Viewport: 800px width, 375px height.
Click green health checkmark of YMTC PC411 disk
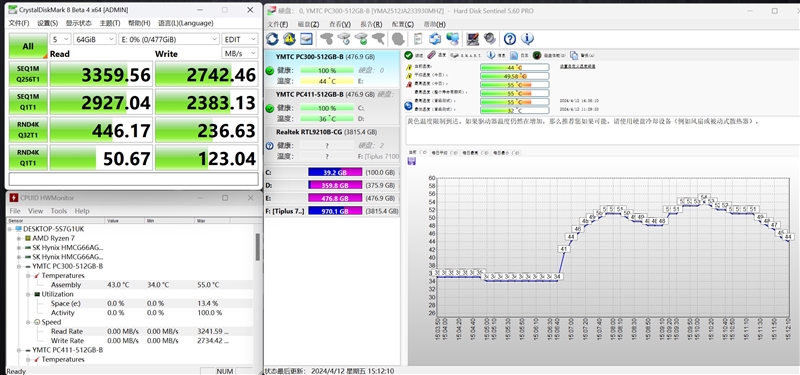[270, 108]
